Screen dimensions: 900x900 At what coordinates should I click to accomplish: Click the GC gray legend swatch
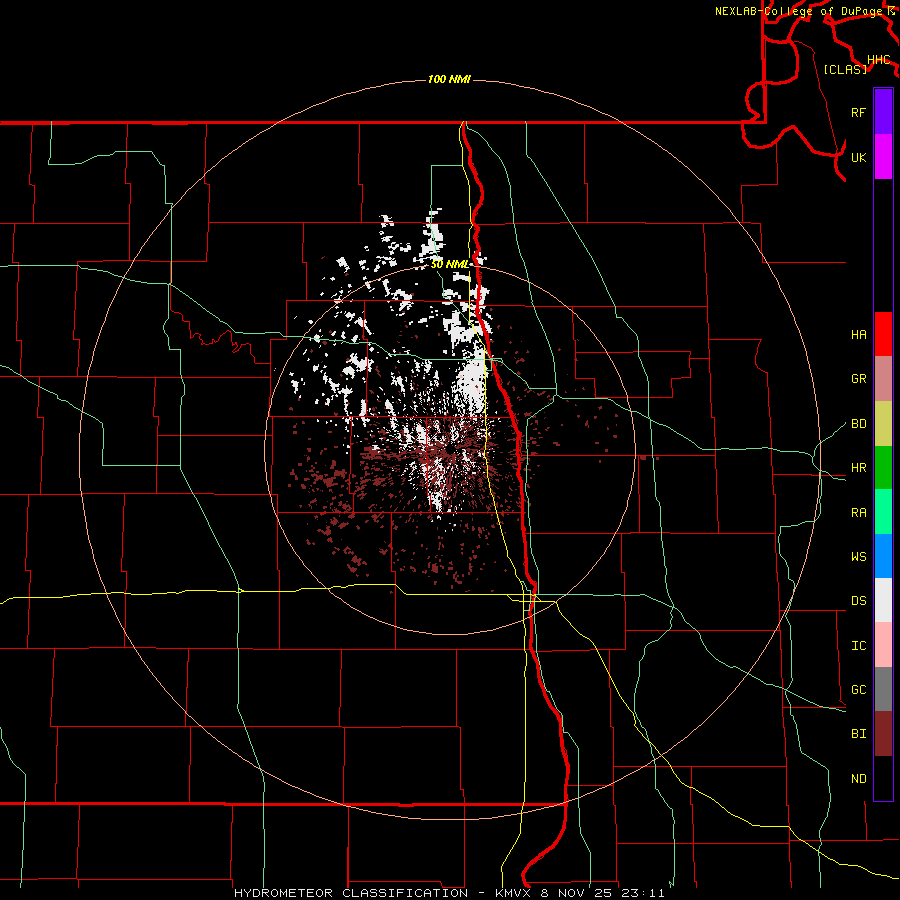pyautogui.click(x=883, y=689)
